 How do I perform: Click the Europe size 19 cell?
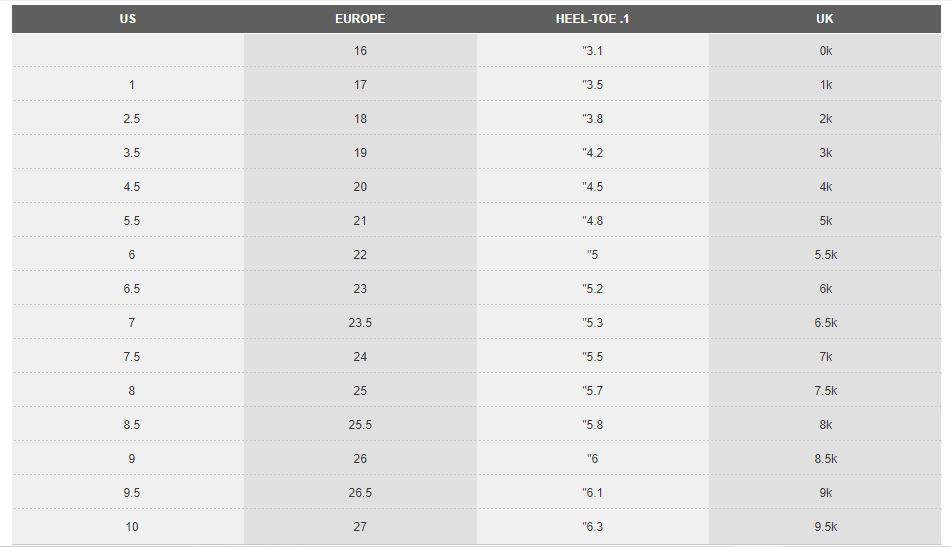(360, 153)
